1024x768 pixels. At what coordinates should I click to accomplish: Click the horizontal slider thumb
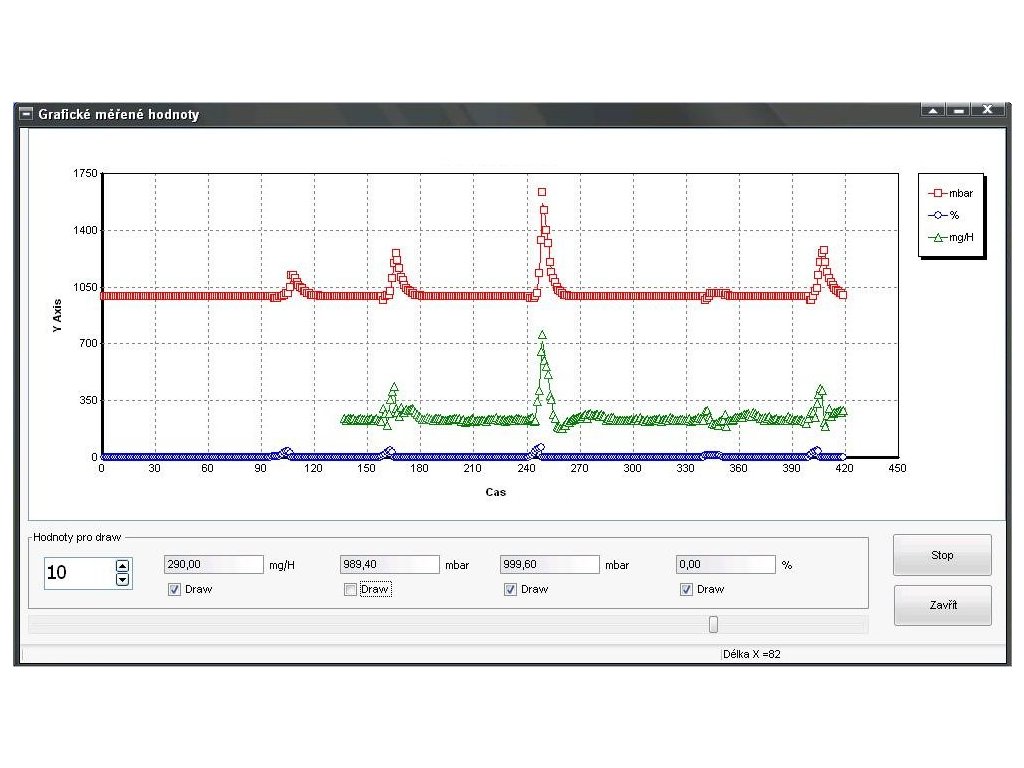[x=713, y=624]
